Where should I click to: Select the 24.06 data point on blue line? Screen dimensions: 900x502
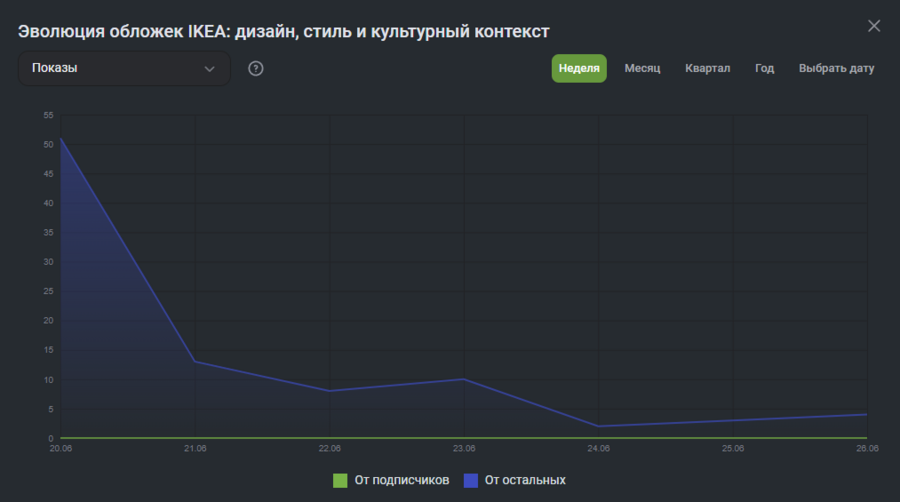598,426
